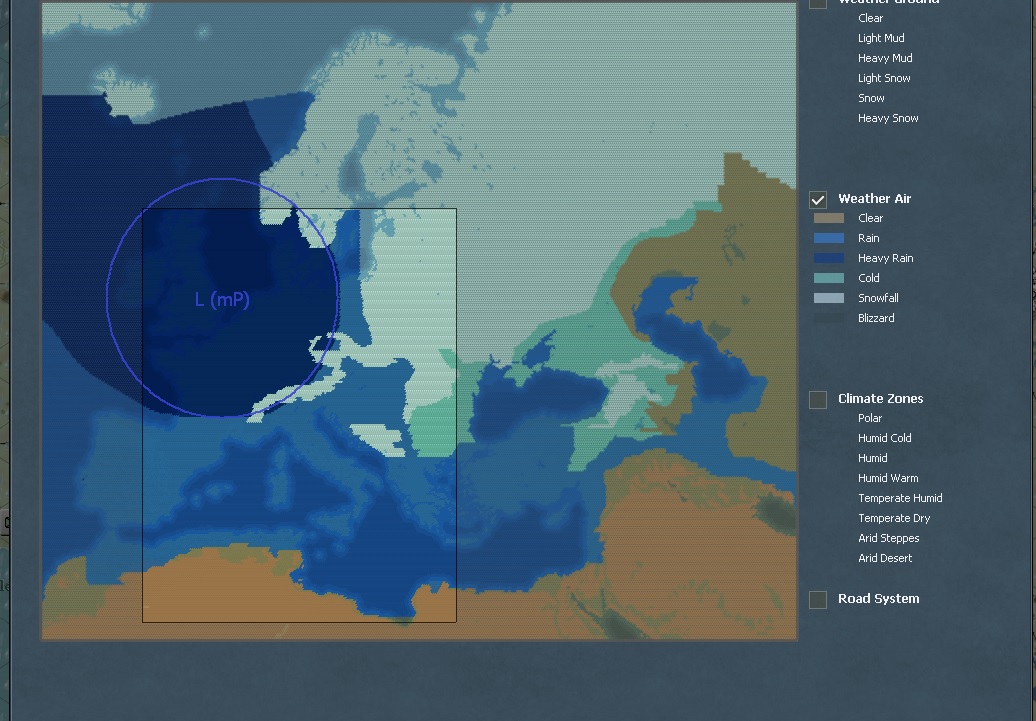Uncheck the Weather Air checkbox

[818, 200]
